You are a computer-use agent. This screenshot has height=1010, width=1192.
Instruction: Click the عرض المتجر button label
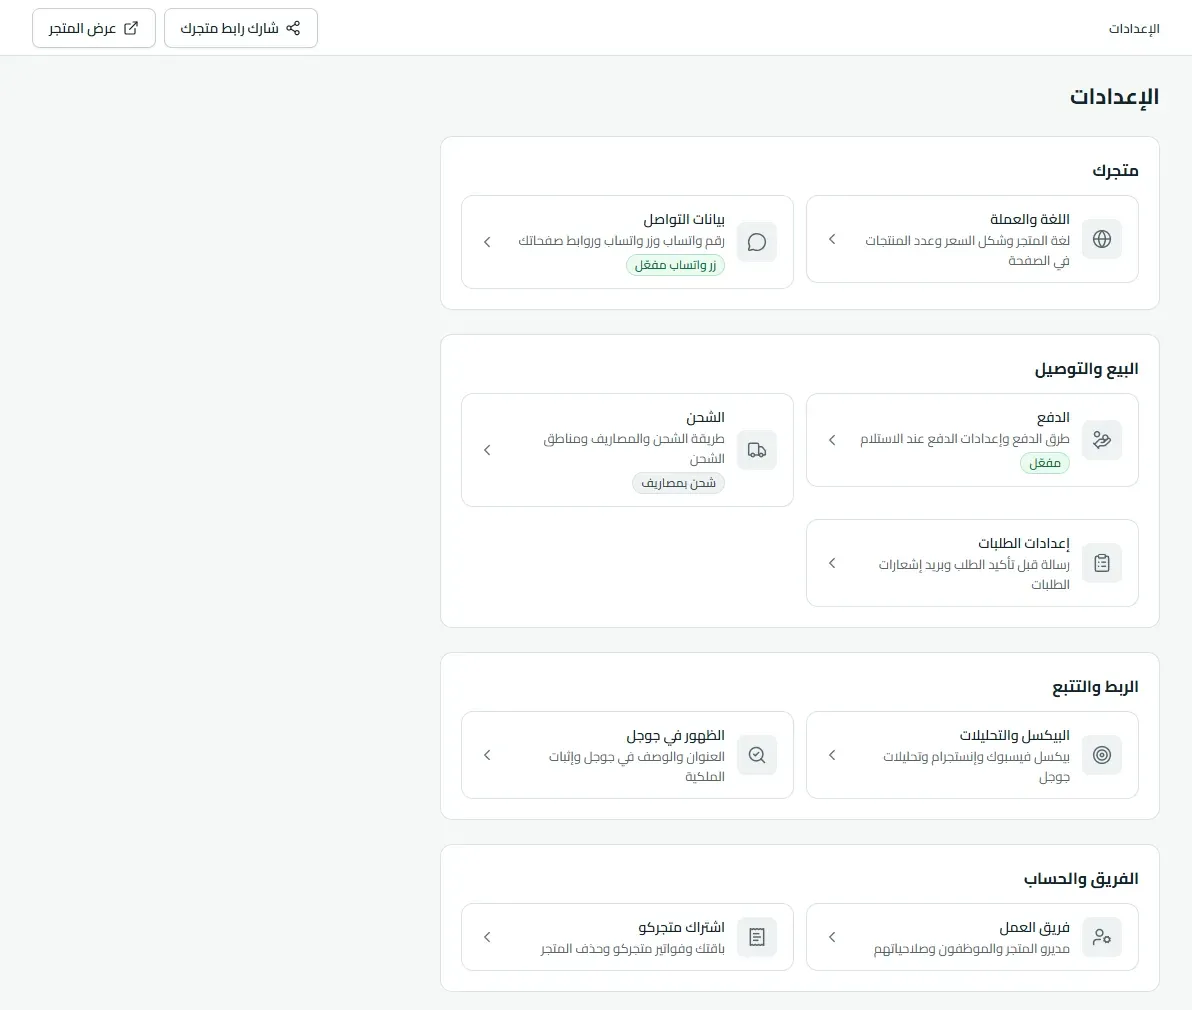click(82, 28)
